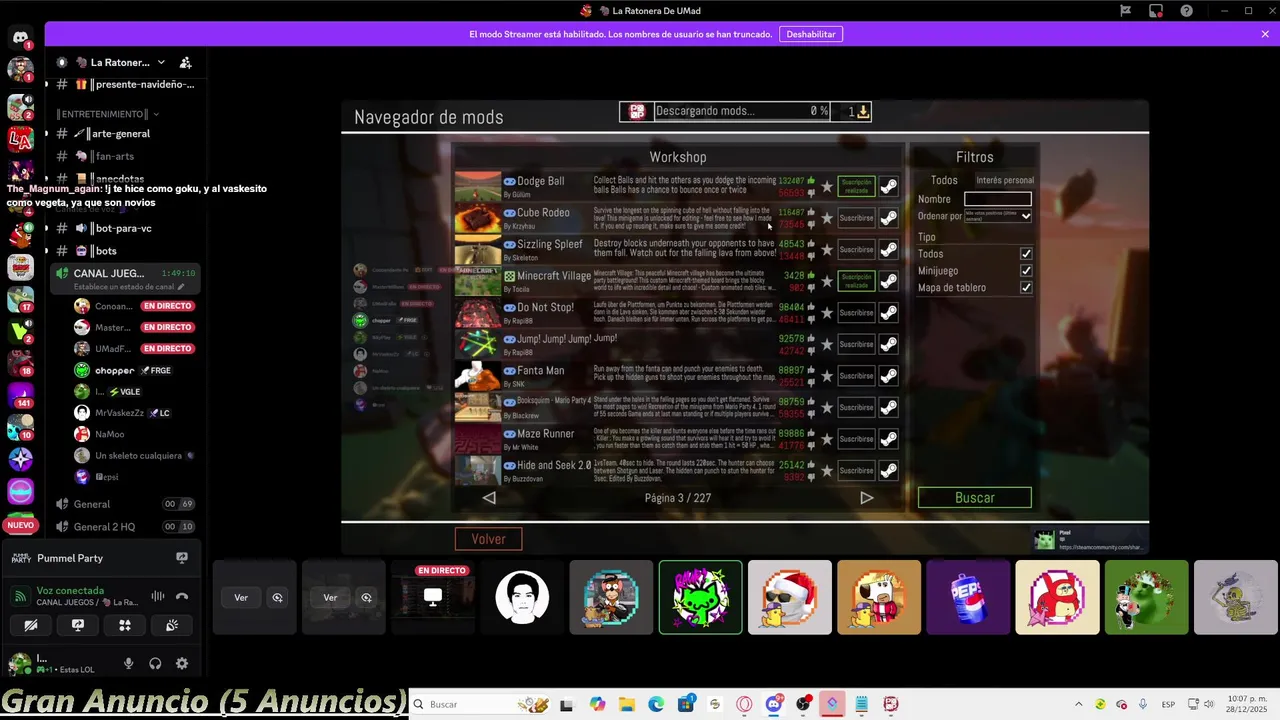Click the invite people icon beside server name
Image resolution: width=1280 pixels, height=720 pixels.
click(x=185, y=62)
